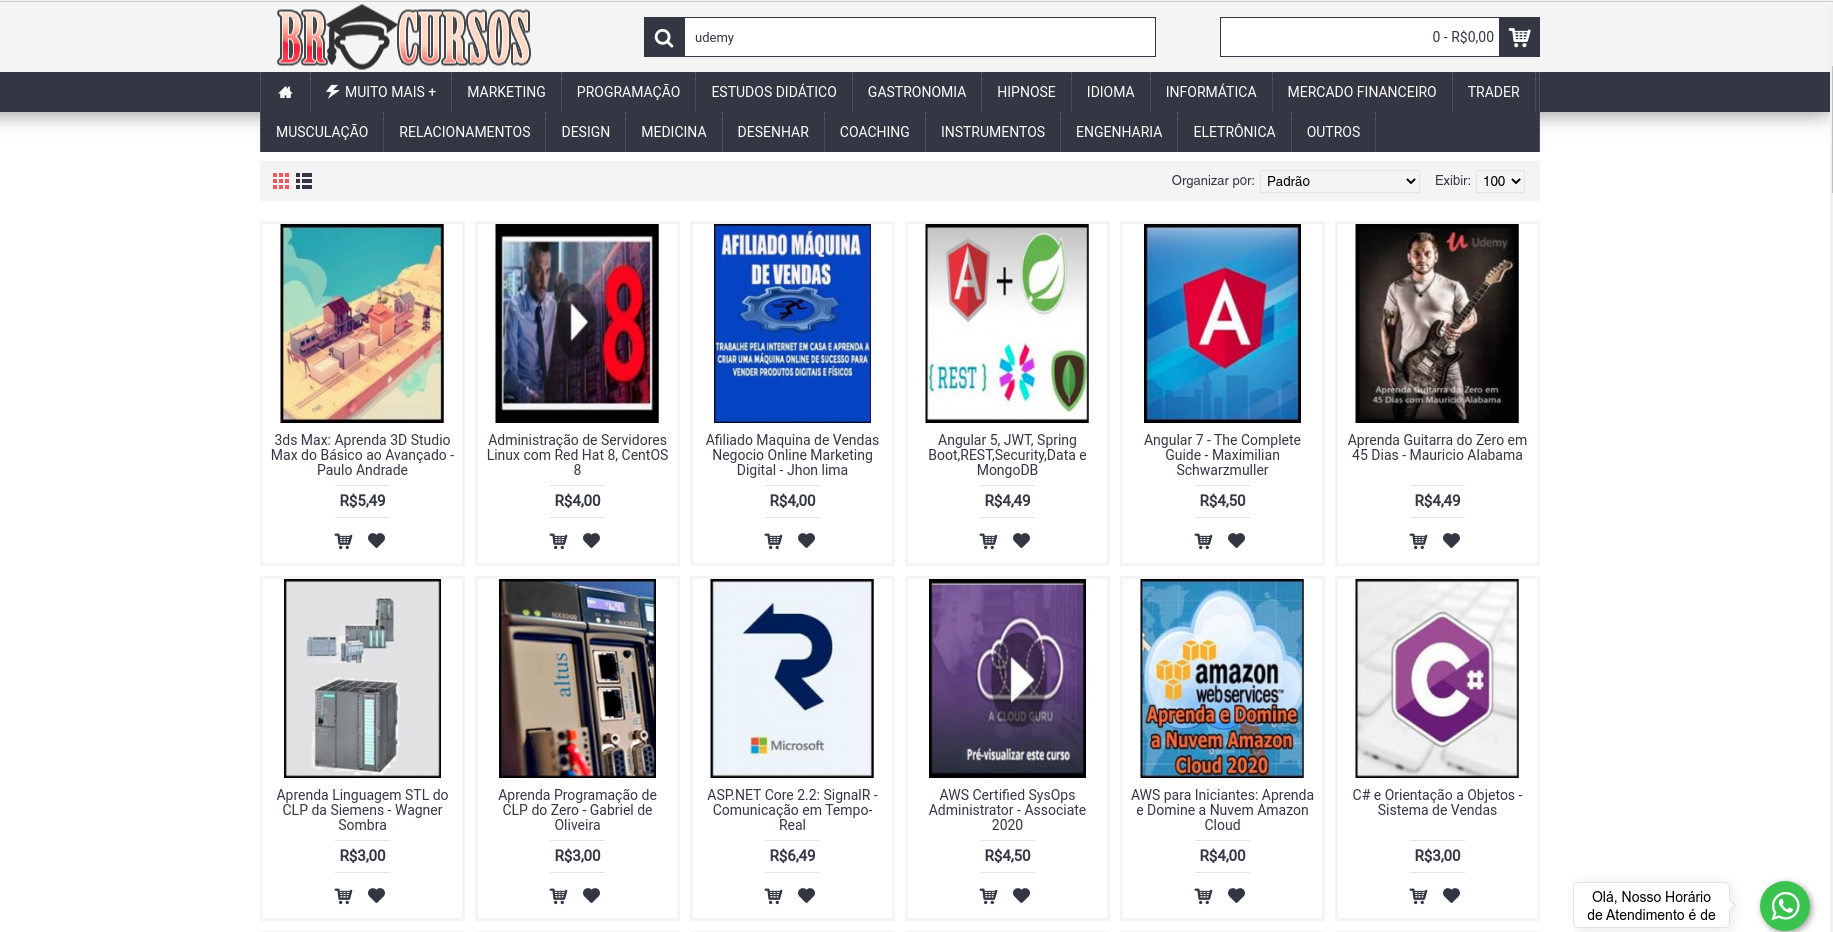This screenshot has width=1833, height=932.
Task: Add Aprenda Guitarra course to cart
Action: [x=1419, y=541]
